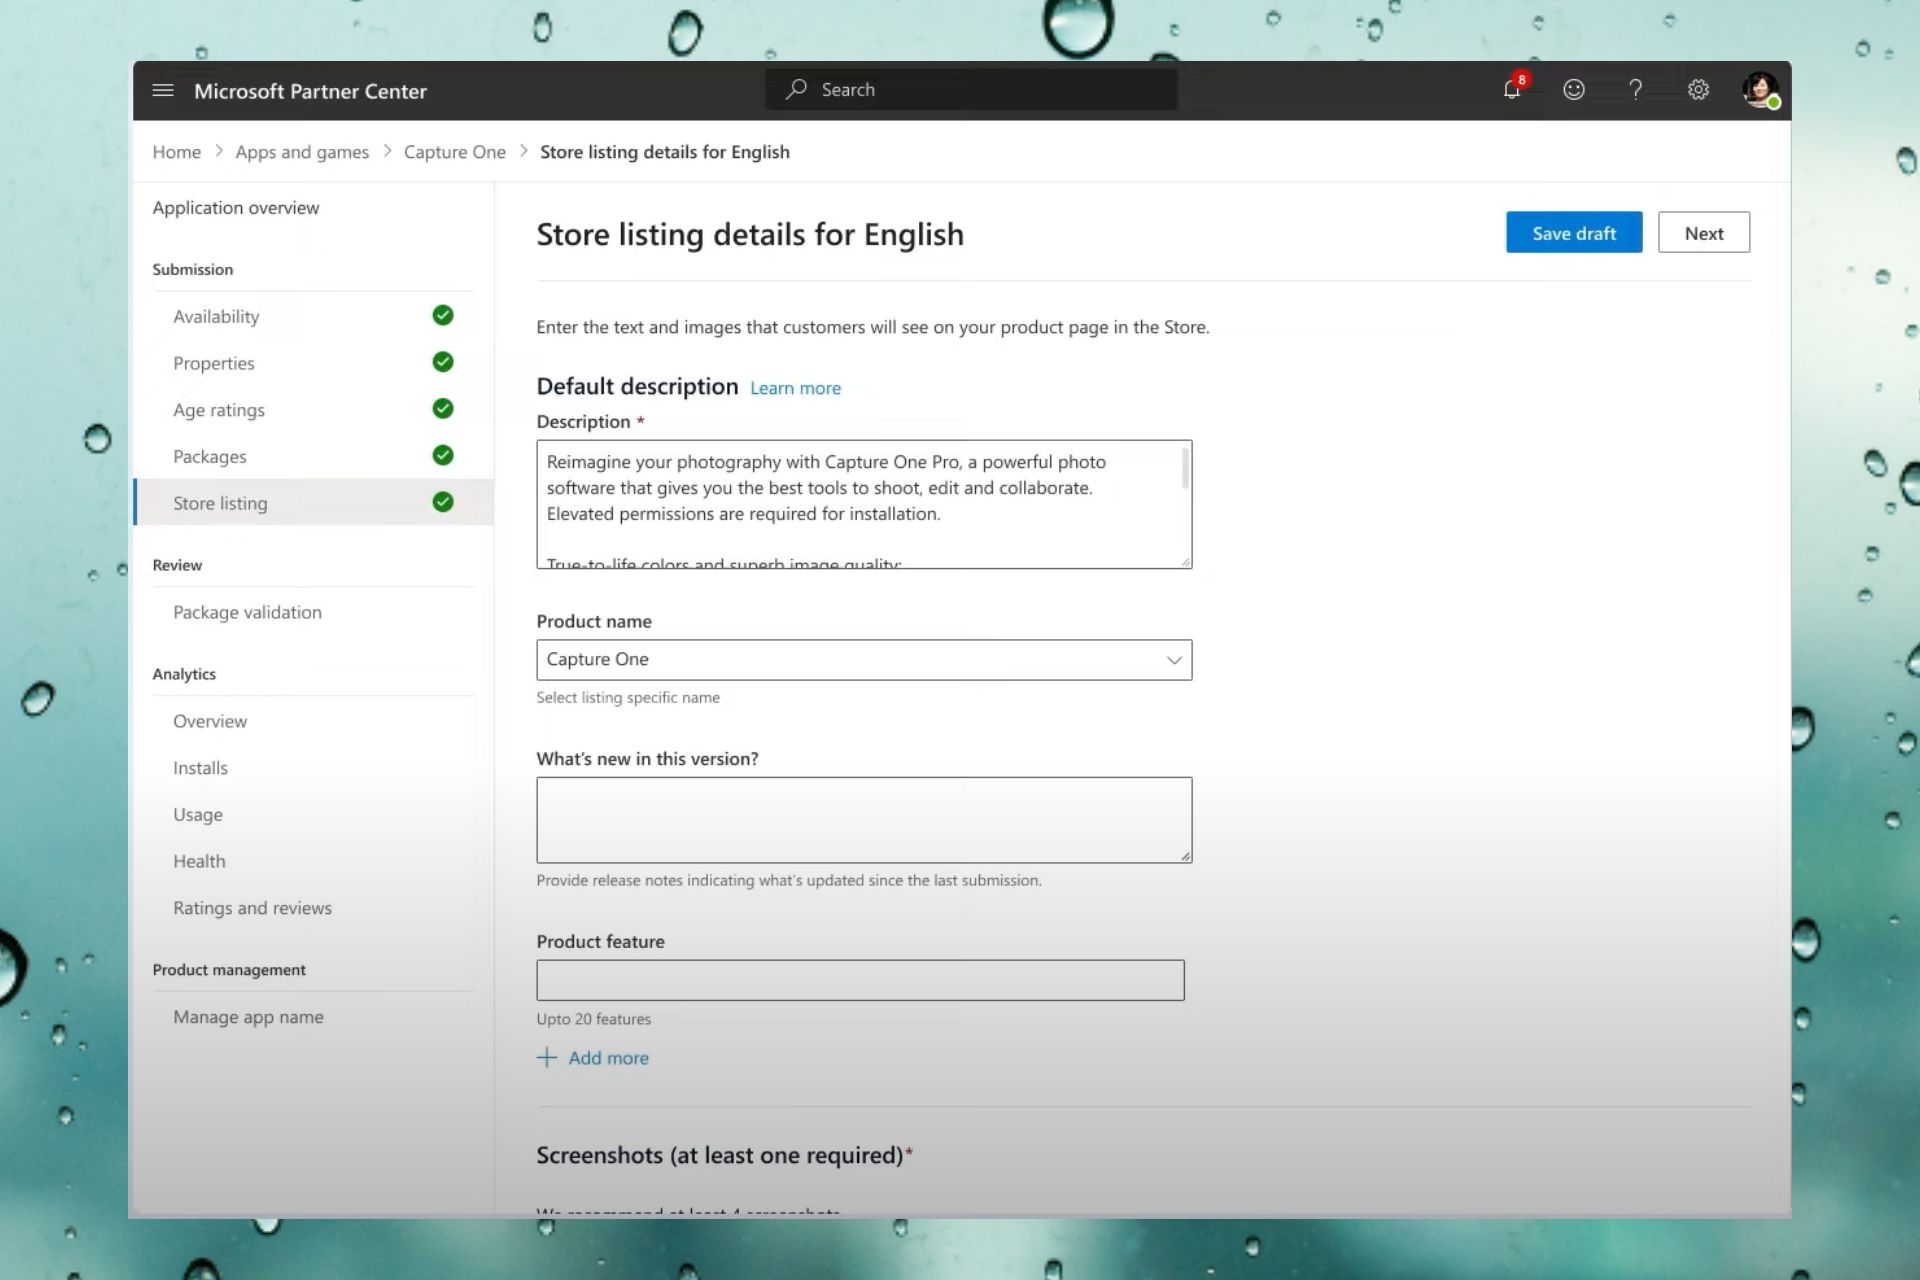Viewport: 1920px width, 1280px height.
Task: Click the 'Analytics' sidebar heading
Action: tap(184, 674)
